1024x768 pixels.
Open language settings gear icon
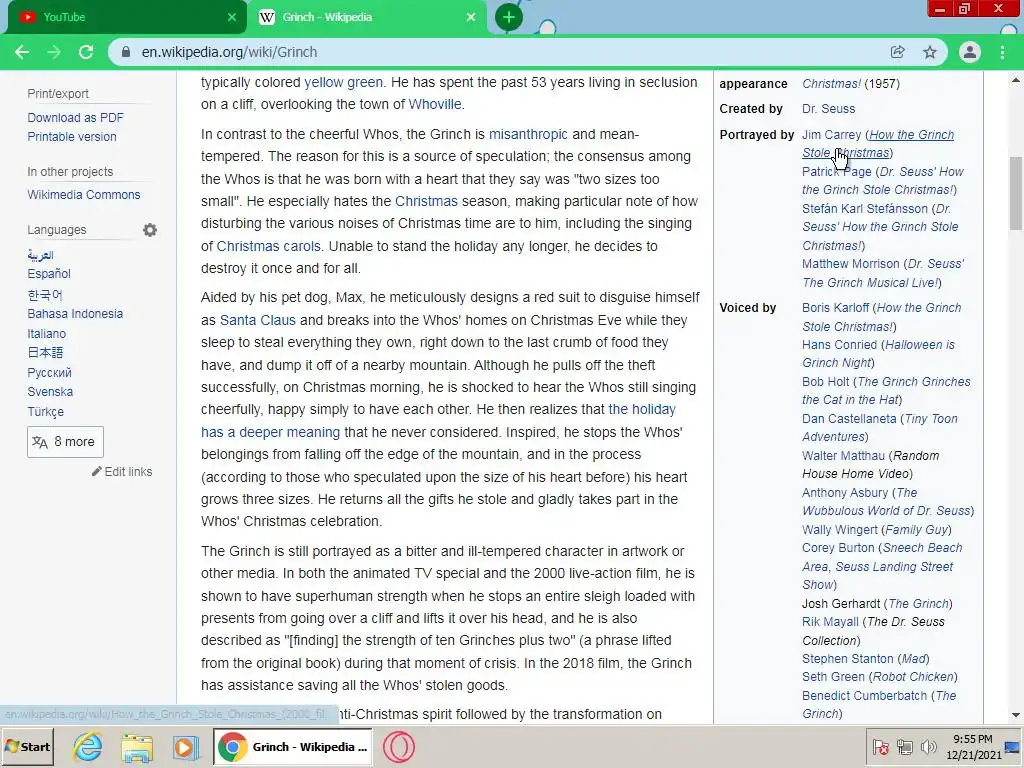[150, 230]
